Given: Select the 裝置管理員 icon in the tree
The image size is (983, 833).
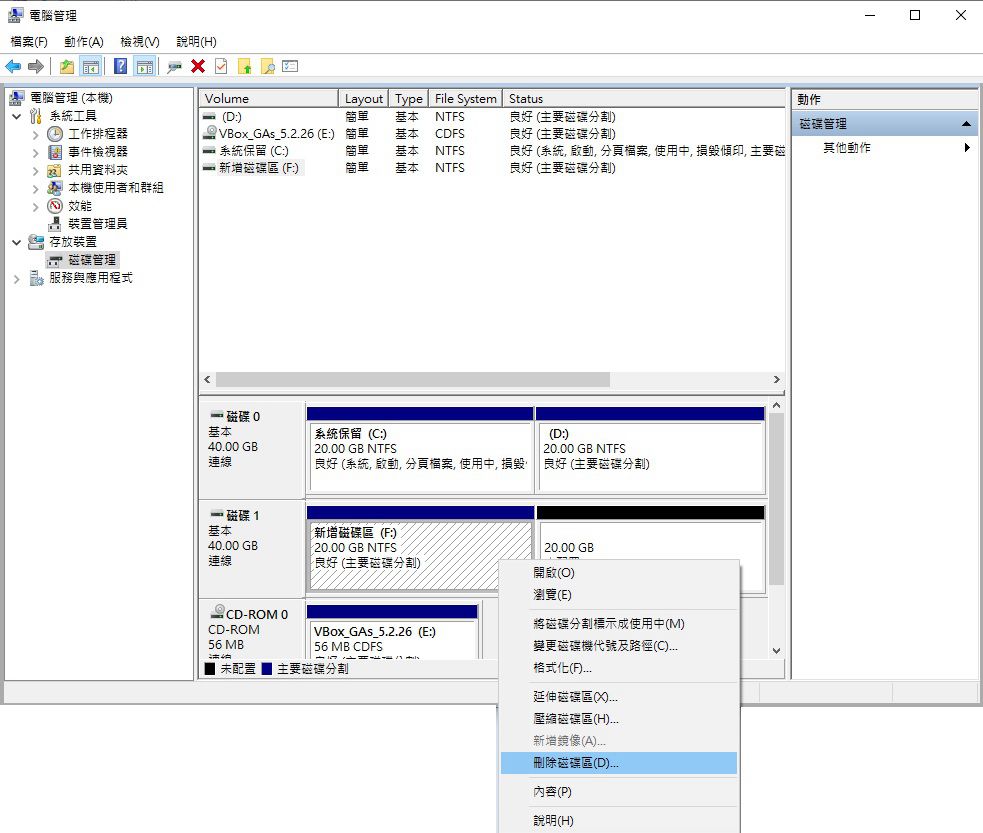Looking at the screenshot, I should 55,224.
